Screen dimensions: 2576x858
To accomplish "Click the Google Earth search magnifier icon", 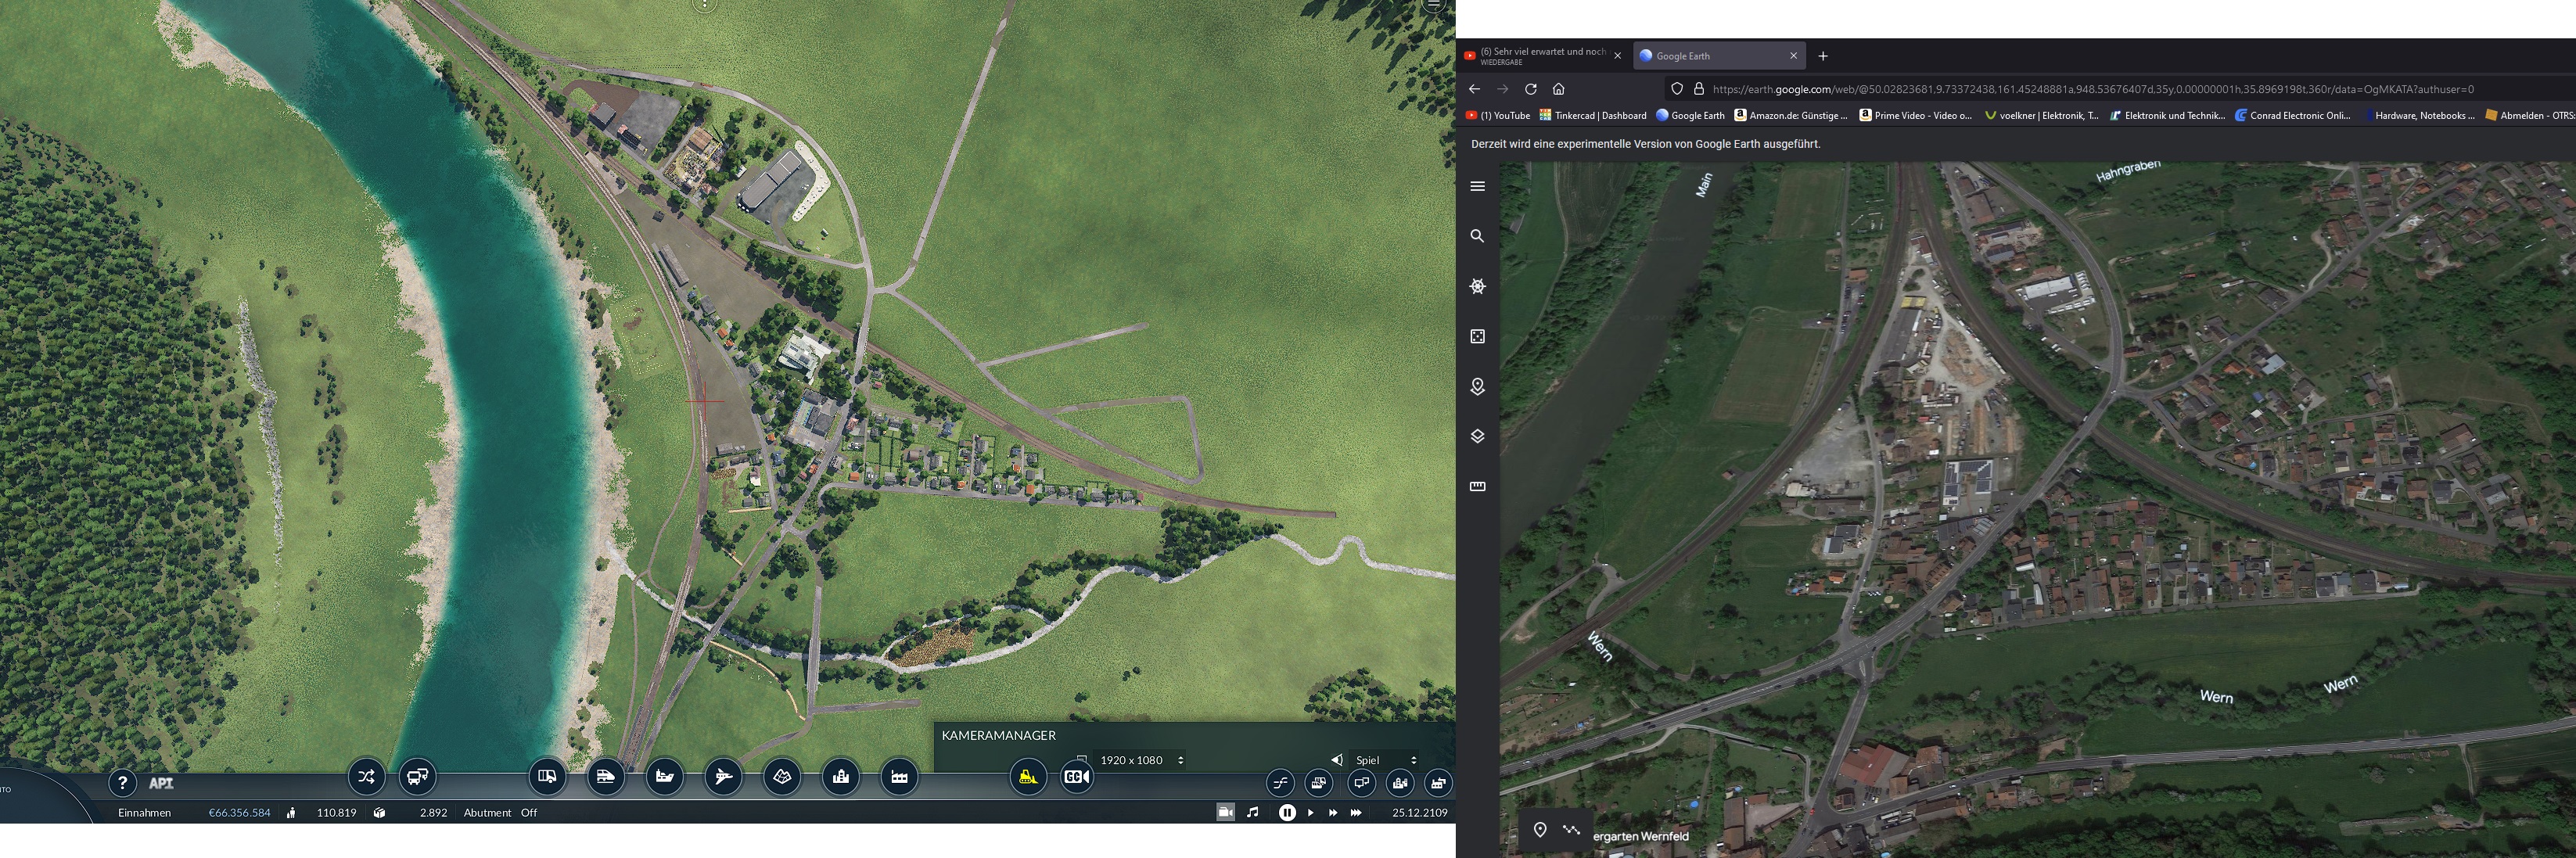I will (x=1478, y=236).
